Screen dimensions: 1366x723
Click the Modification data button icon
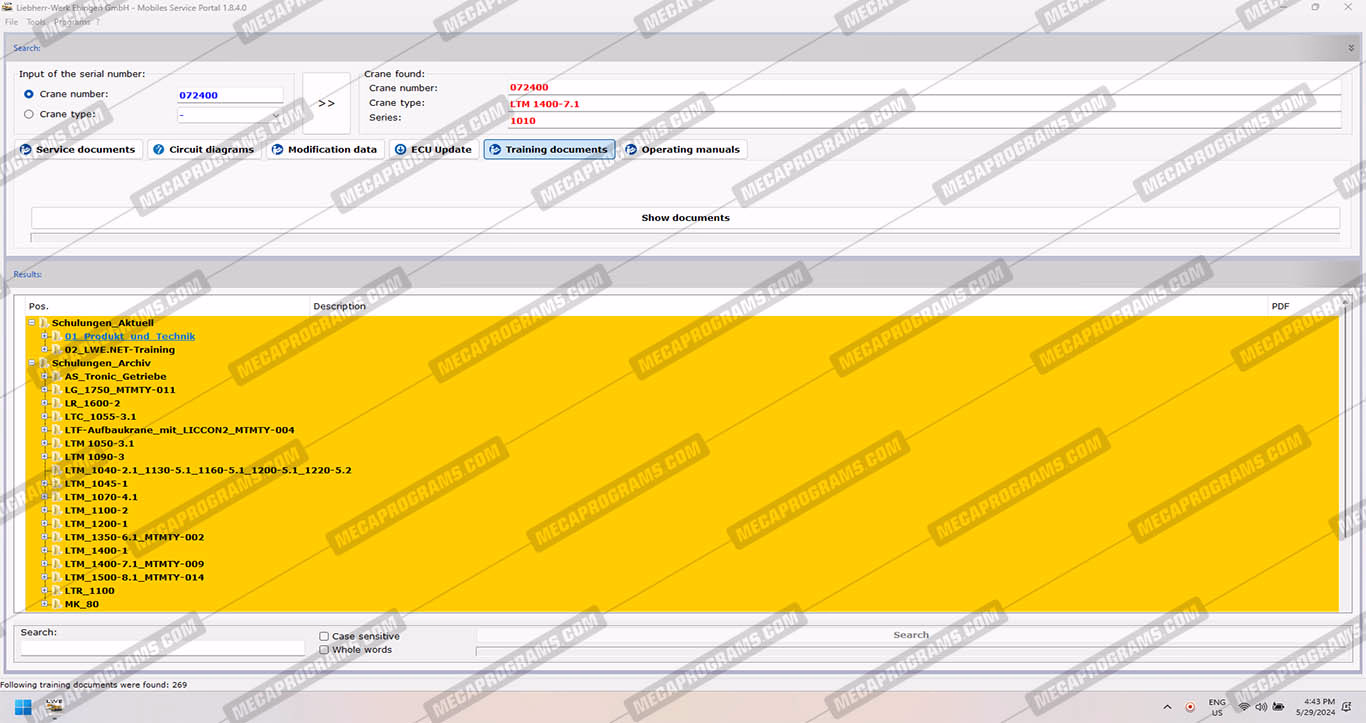pos(278,150)
